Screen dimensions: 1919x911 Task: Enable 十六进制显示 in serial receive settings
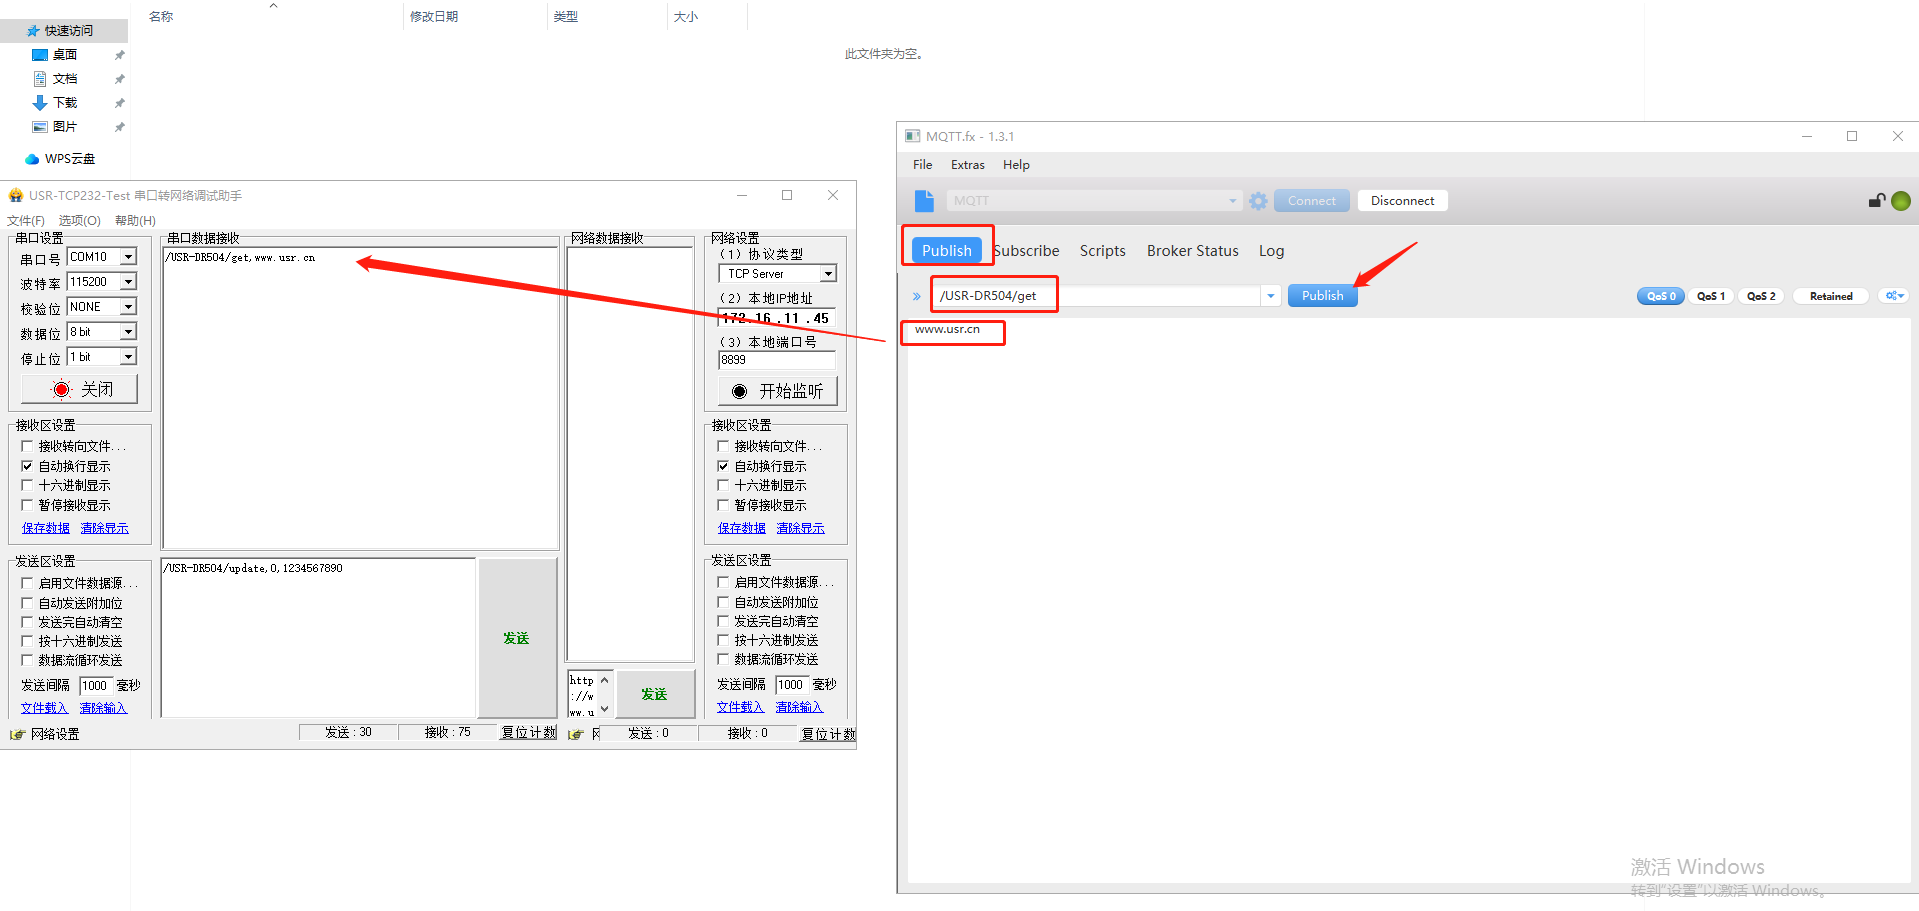pyautogui.click(x=28, y=486)
